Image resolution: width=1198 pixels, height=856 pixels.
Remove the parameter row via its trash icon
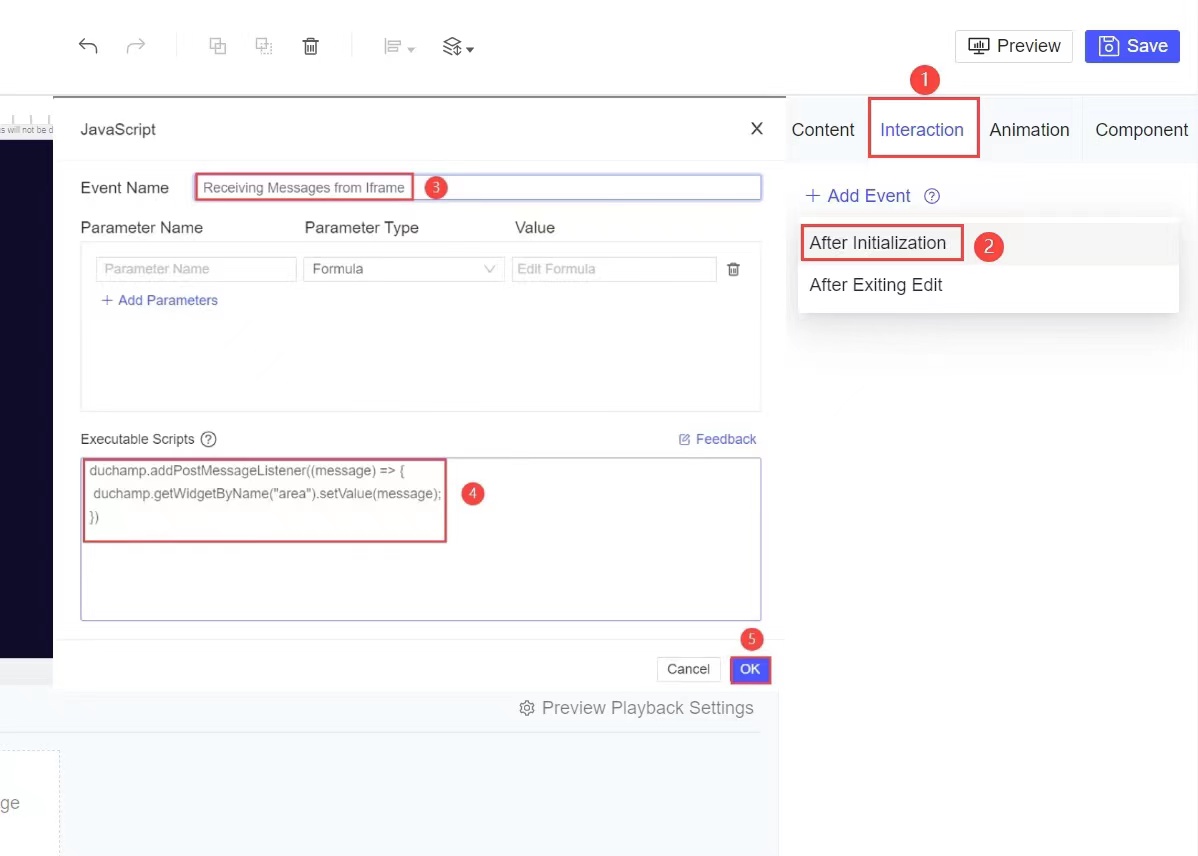[x=733, y=269]
